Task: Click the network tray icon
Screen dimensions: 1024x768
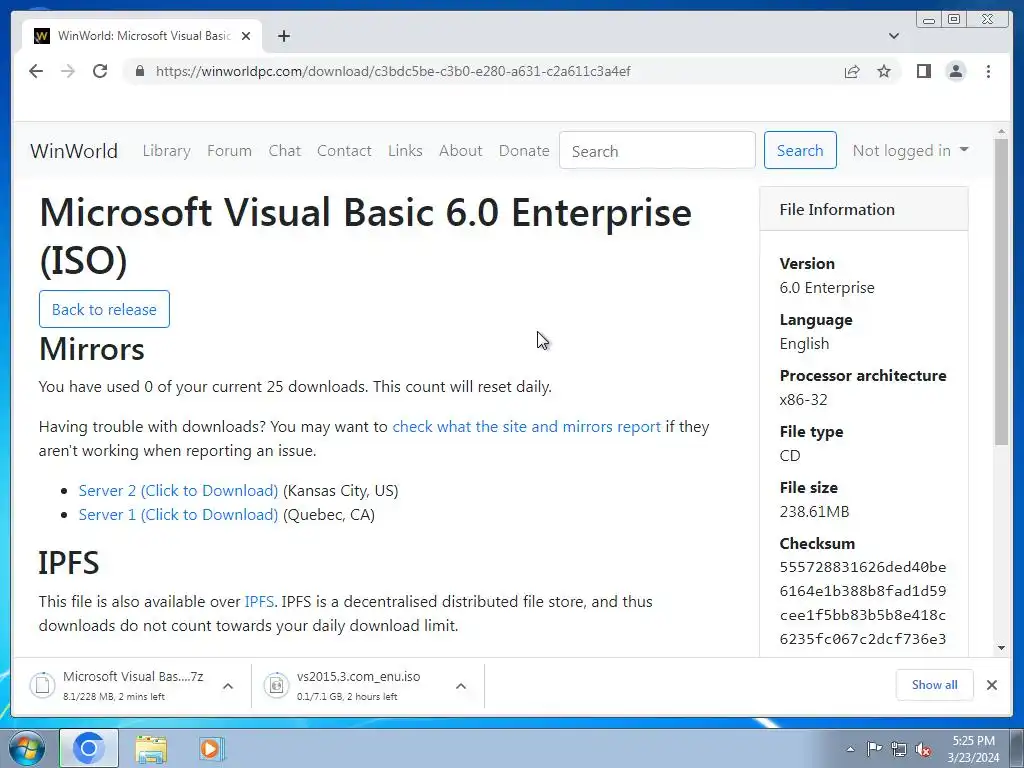Action: coord(899,749)
